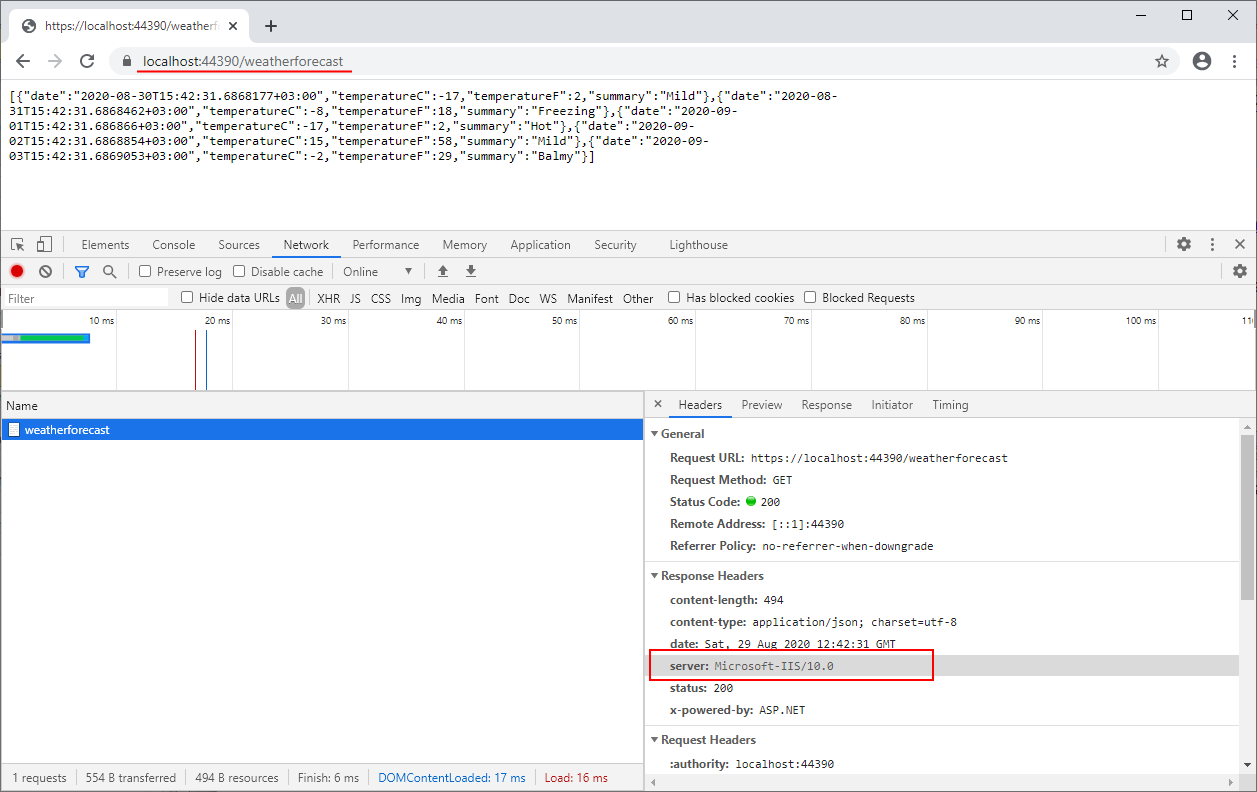Show the Initiator tab of the request

(892, 405)
